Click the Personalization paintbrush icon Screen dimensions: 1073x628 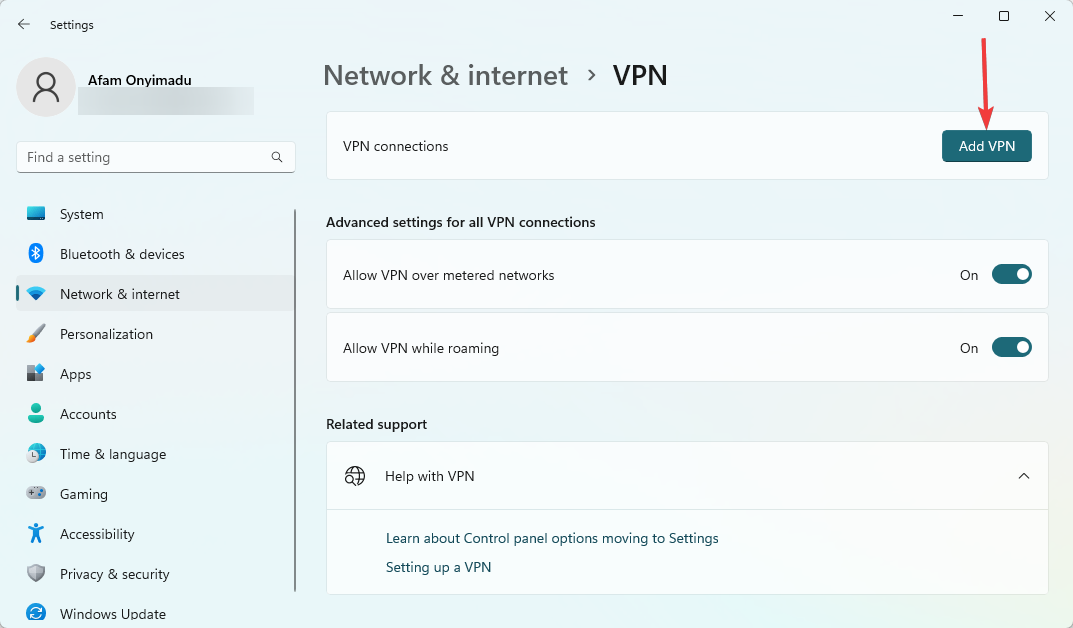point(36,334)
